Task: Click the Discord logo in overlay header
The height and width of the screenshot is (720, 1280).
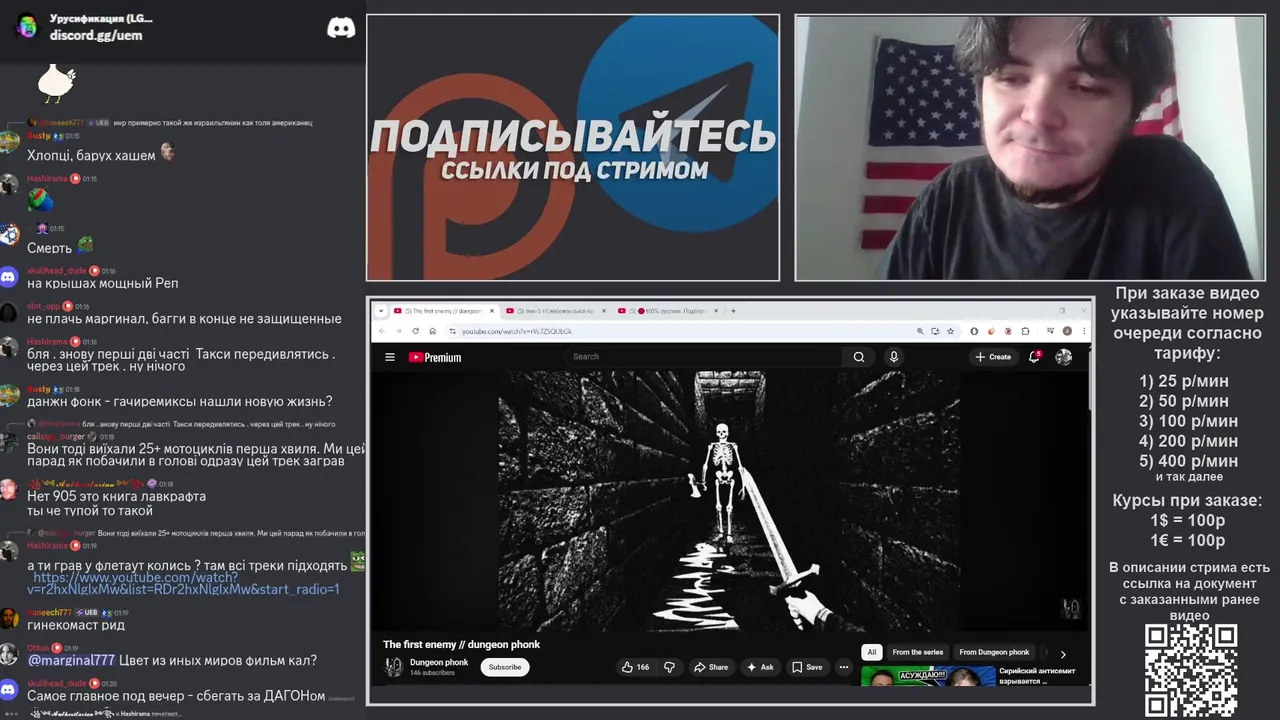Action: 341,28
